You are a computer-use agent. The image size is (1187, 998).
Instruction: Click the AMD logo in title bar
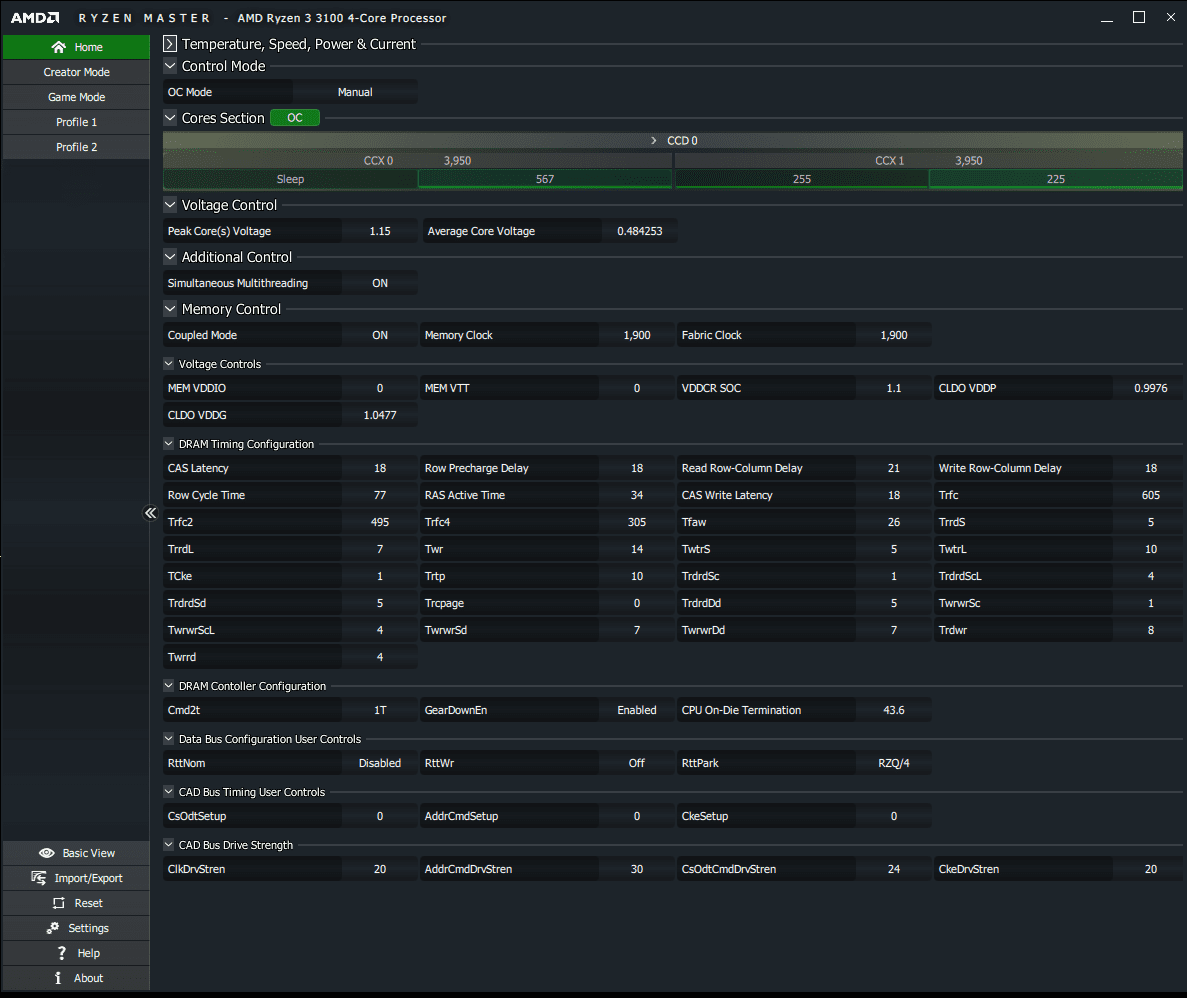35,17
